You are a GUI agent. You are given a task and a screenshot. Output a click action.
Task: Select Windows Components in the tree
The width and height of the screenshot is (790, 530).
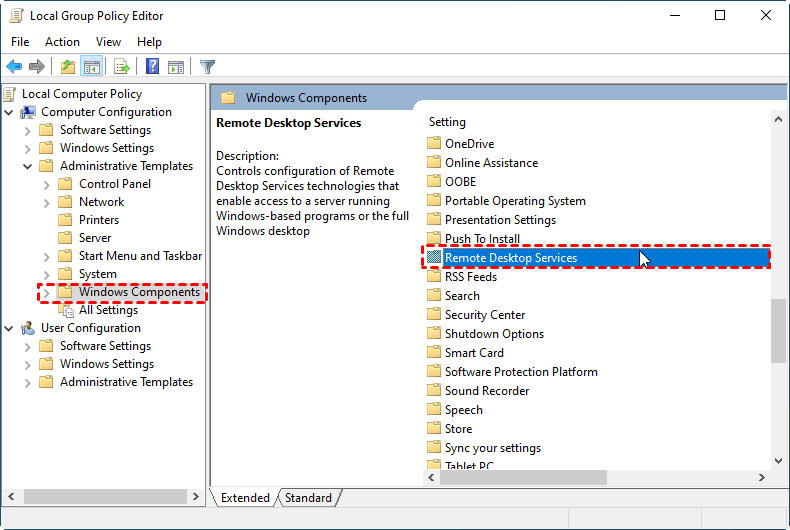(x=139, y=292)
